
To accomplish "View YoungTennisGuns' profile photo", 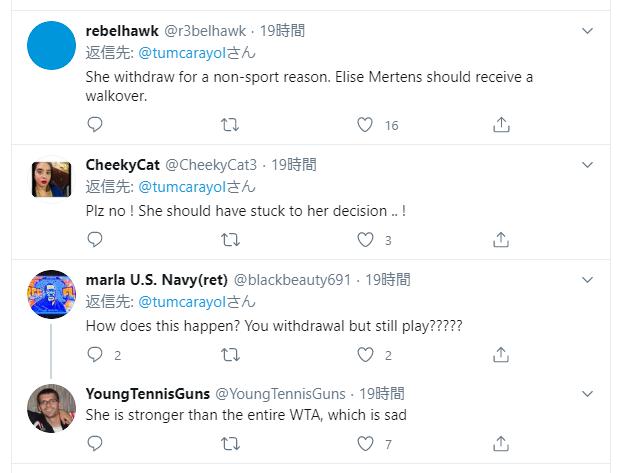I will [x=52, y=408].
